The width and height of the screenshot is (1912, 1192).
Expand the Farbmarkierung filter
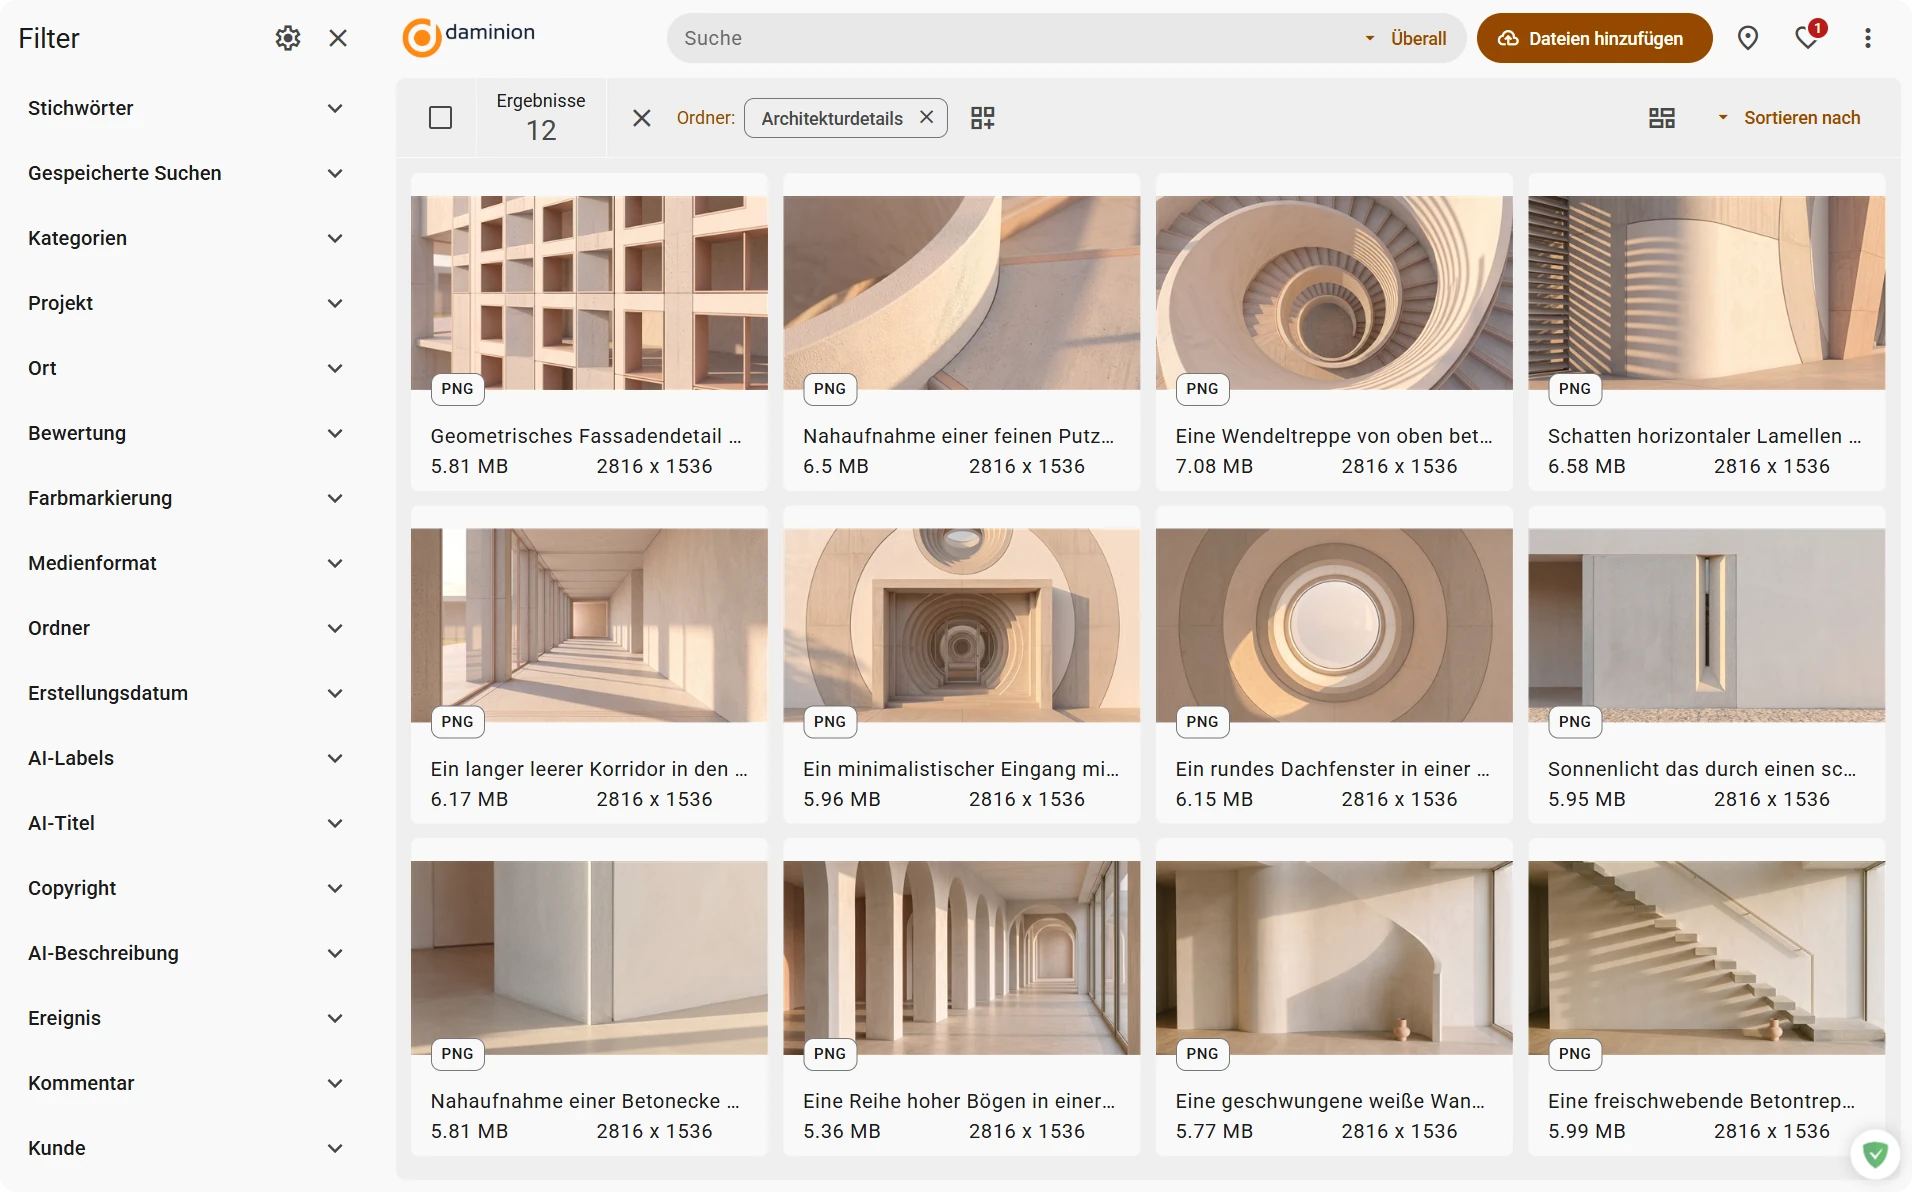point(186,498)
